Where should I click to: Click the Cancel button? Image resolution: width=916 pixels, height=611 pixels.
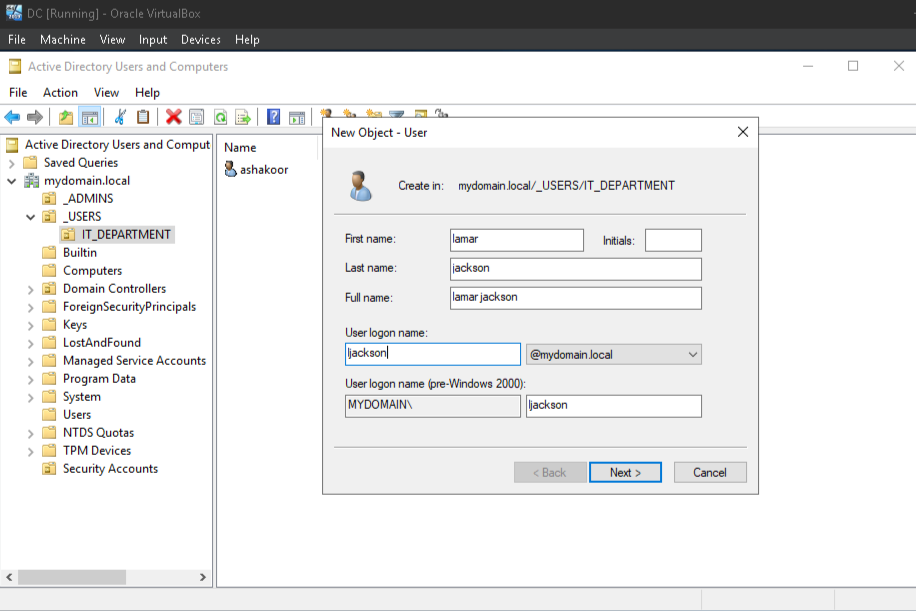point(710,473)
